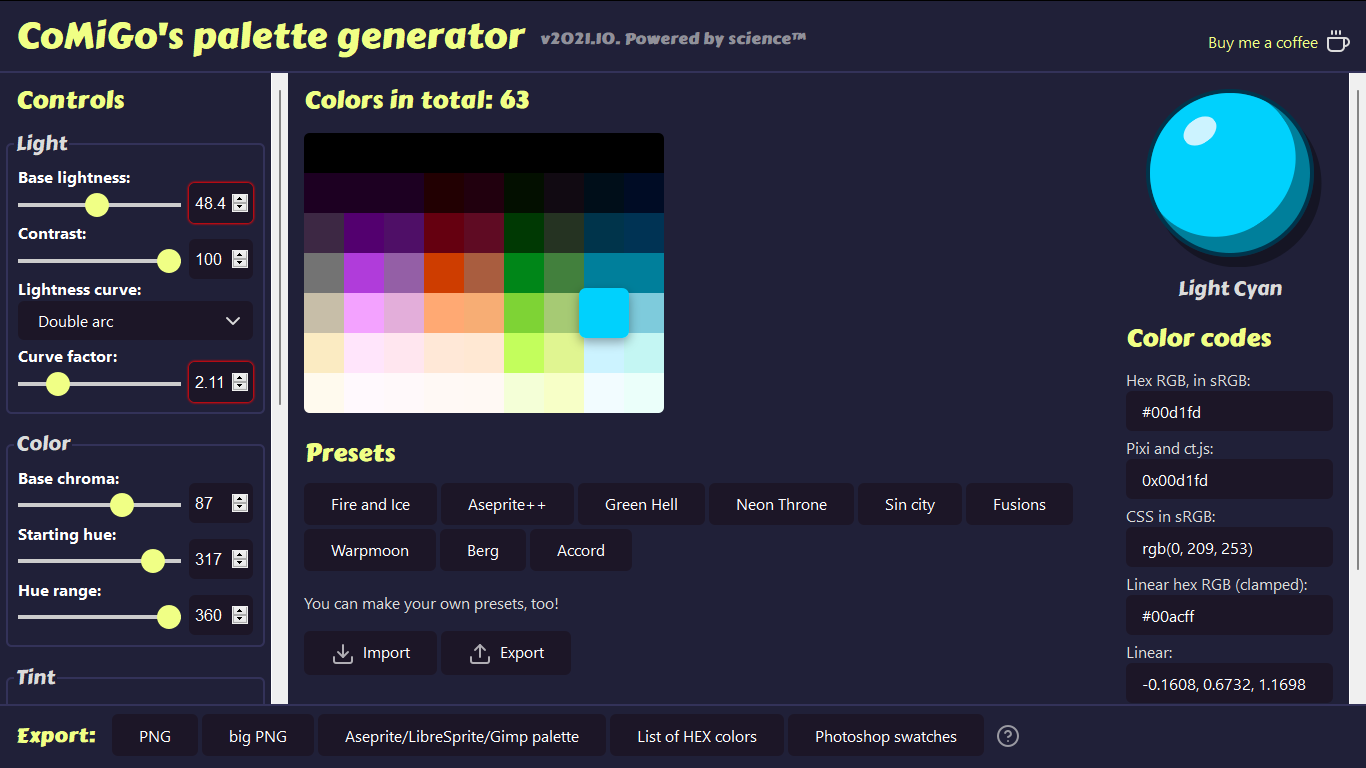
Task: Select the light pink-magenta palette swatch
Action: tap(364, 312)
